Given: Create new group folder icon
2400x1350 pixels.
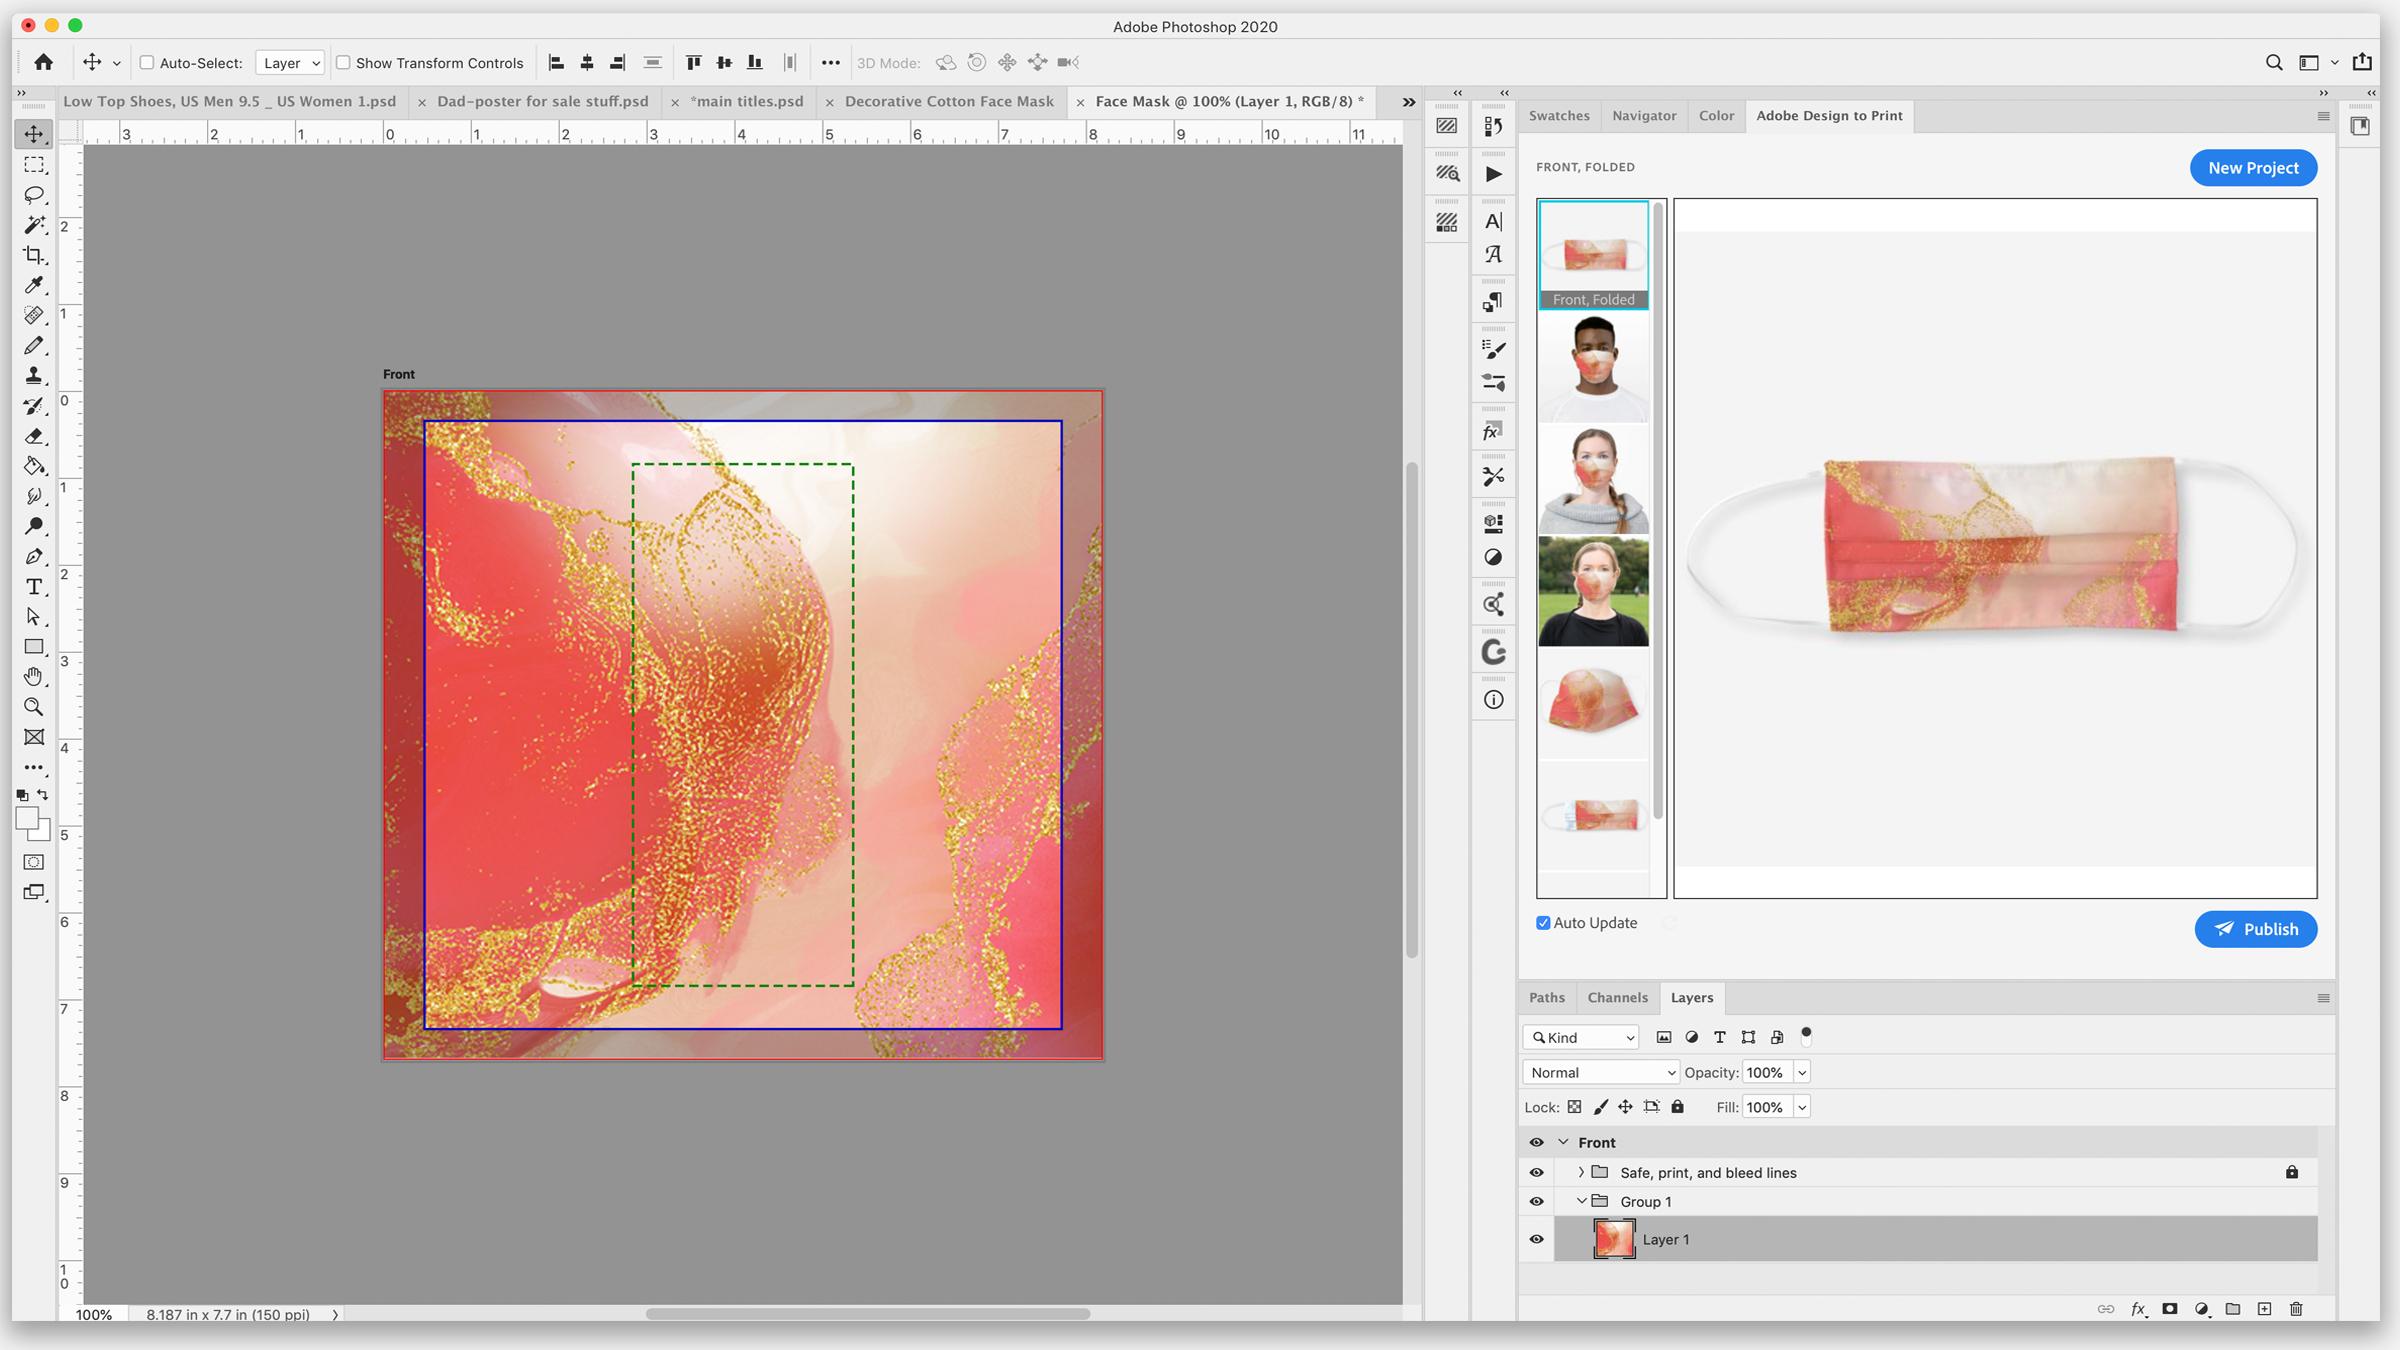Looking at the screenshot, I should (x=2233, y=1309).
